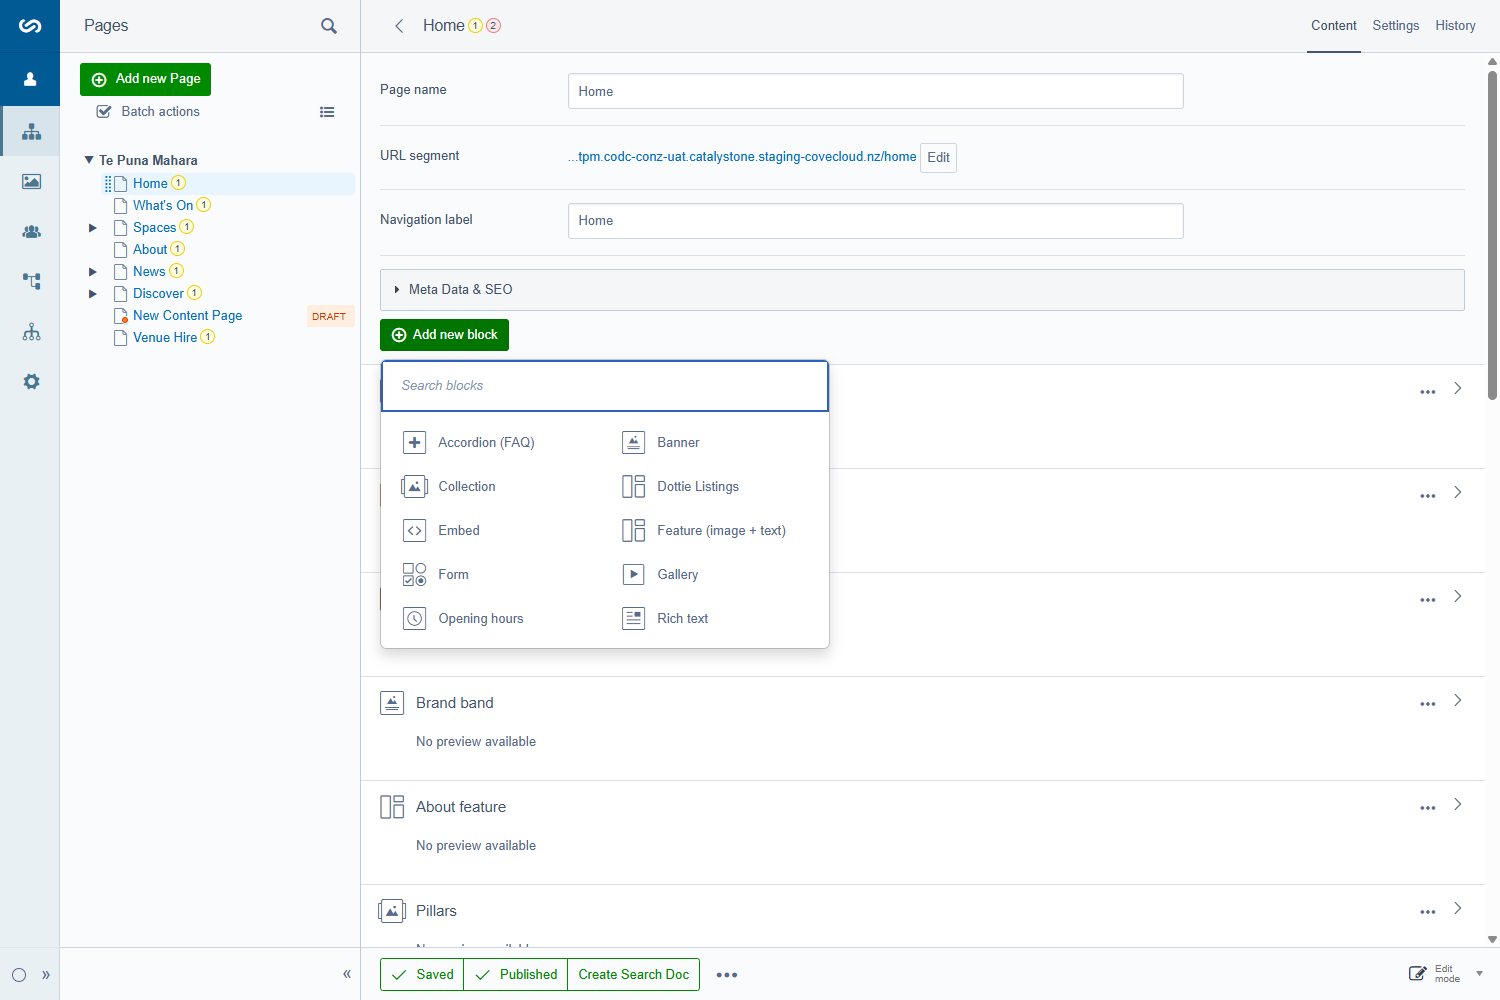Focus the Navigation label input field

click(875, 221)
